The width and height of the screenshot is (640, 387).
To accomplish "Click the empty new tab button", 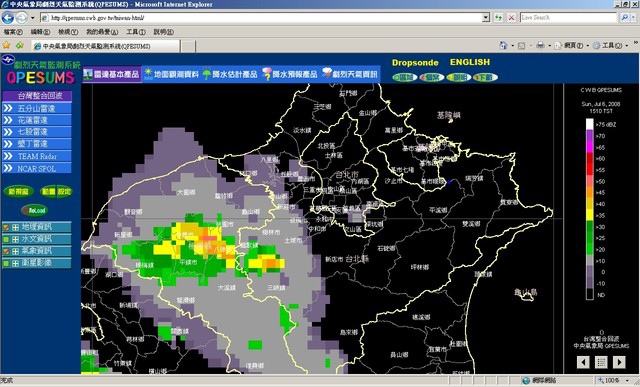I will (188, 46).
